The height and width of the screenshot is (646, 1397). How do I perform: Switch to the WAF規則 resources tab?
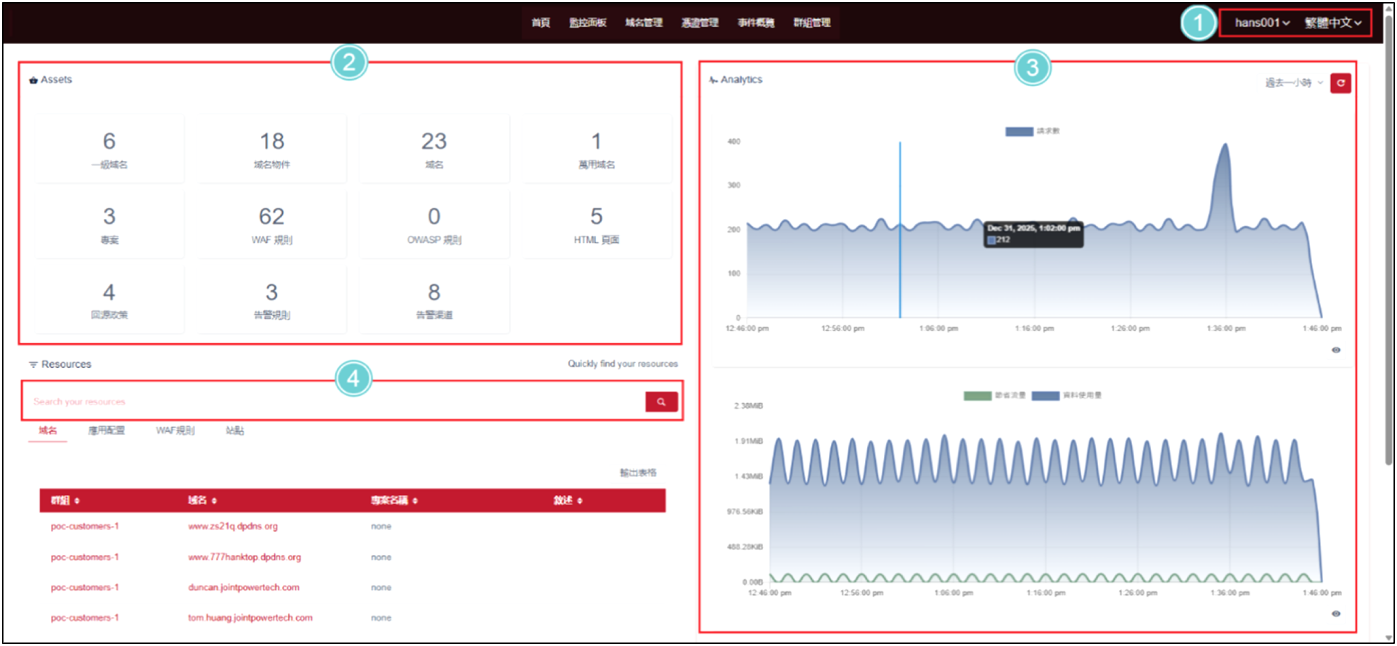pos(175,431)
